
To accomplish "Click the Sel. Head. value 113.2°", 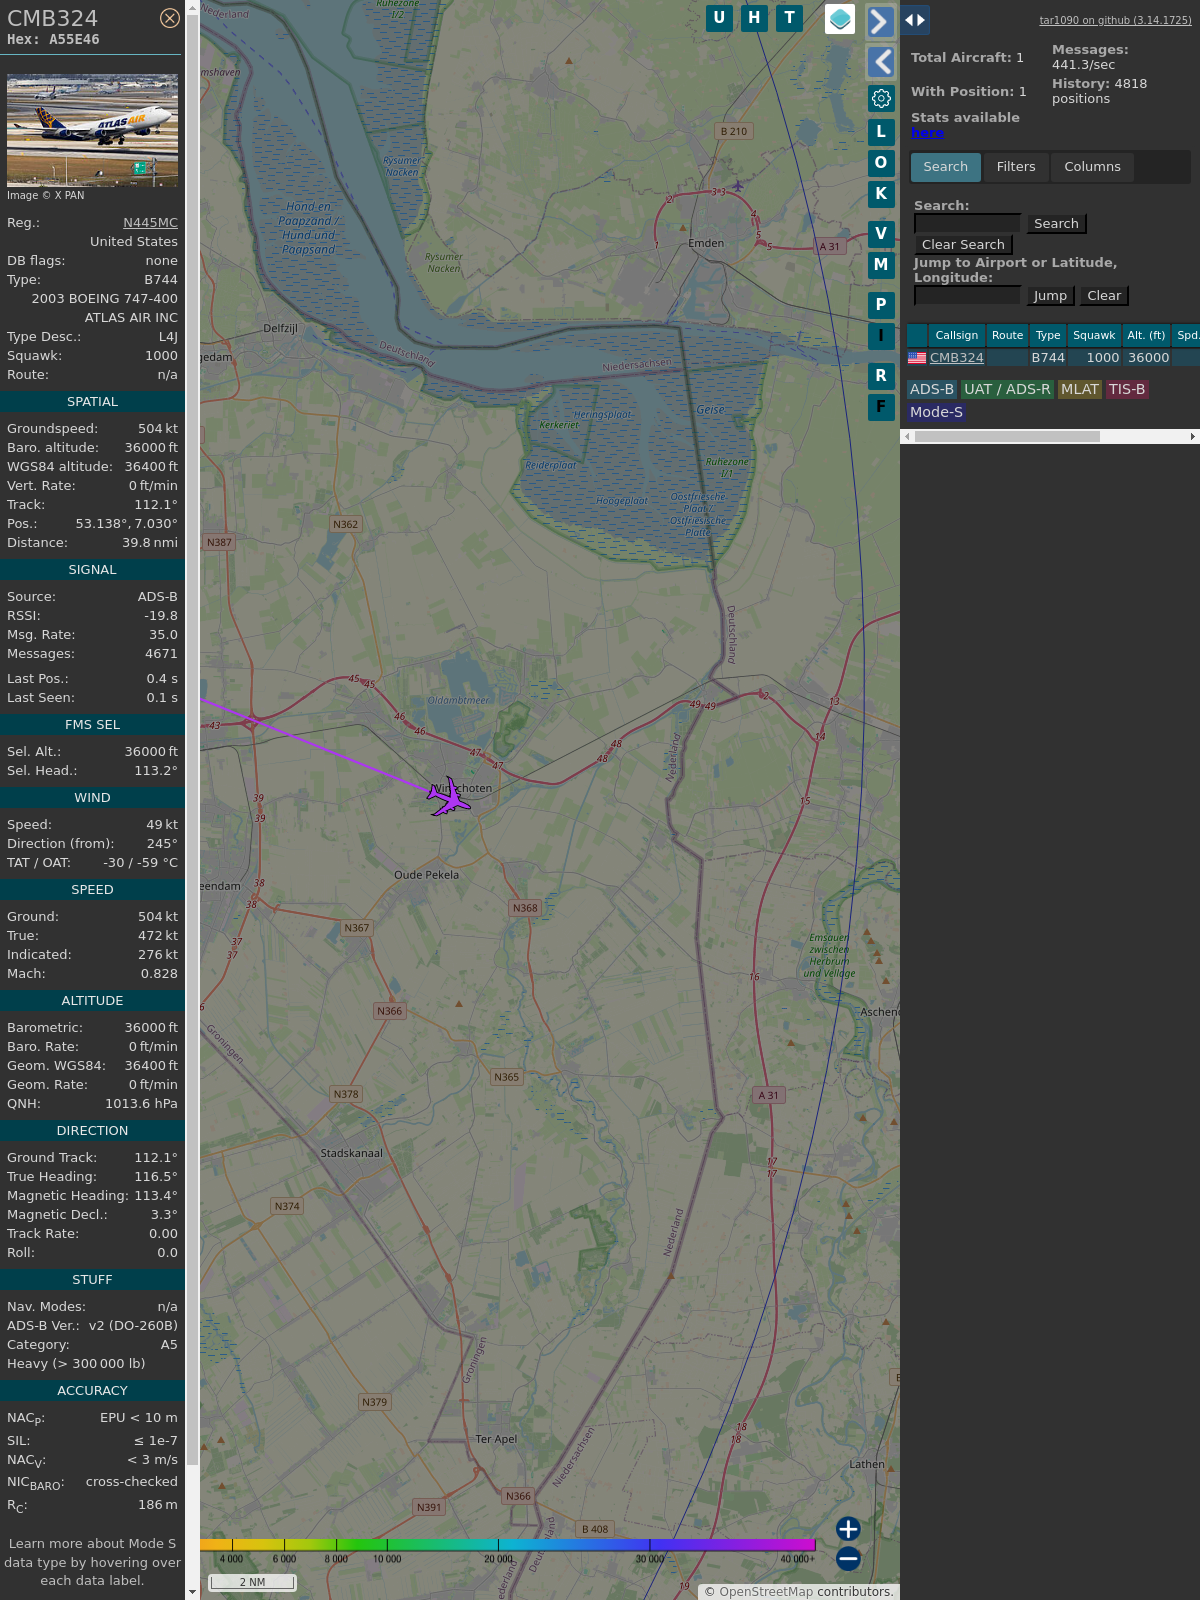I will (x=157, y=771).
